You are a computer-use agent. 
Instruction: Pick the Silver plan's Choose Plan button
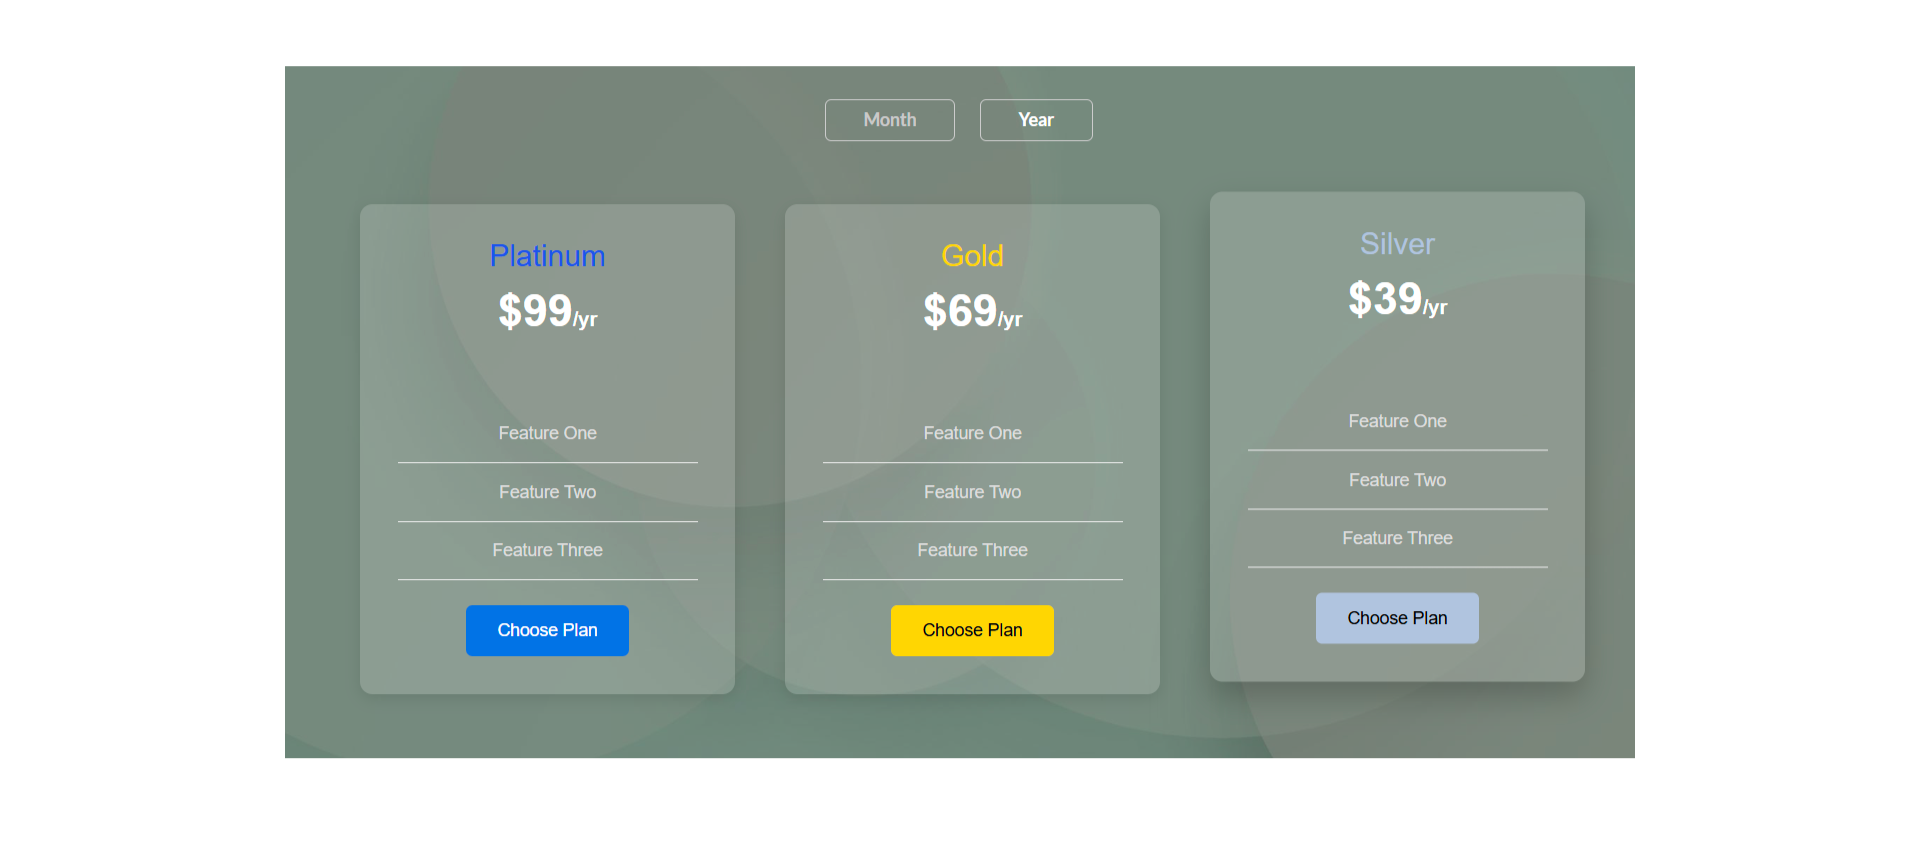pyautogui.click(x=1397, y=618)
